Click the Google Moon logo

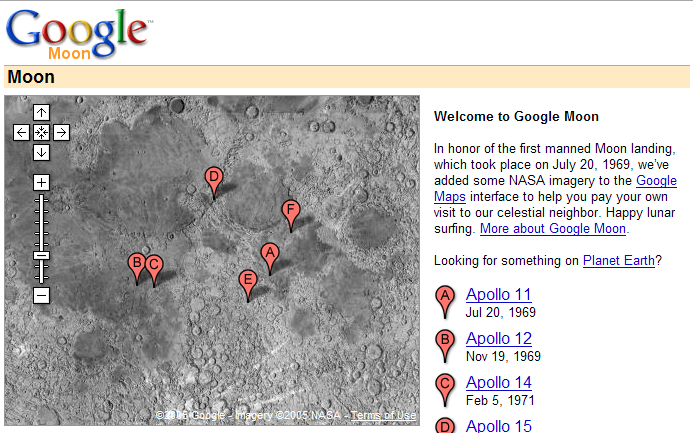click(77, 33)
